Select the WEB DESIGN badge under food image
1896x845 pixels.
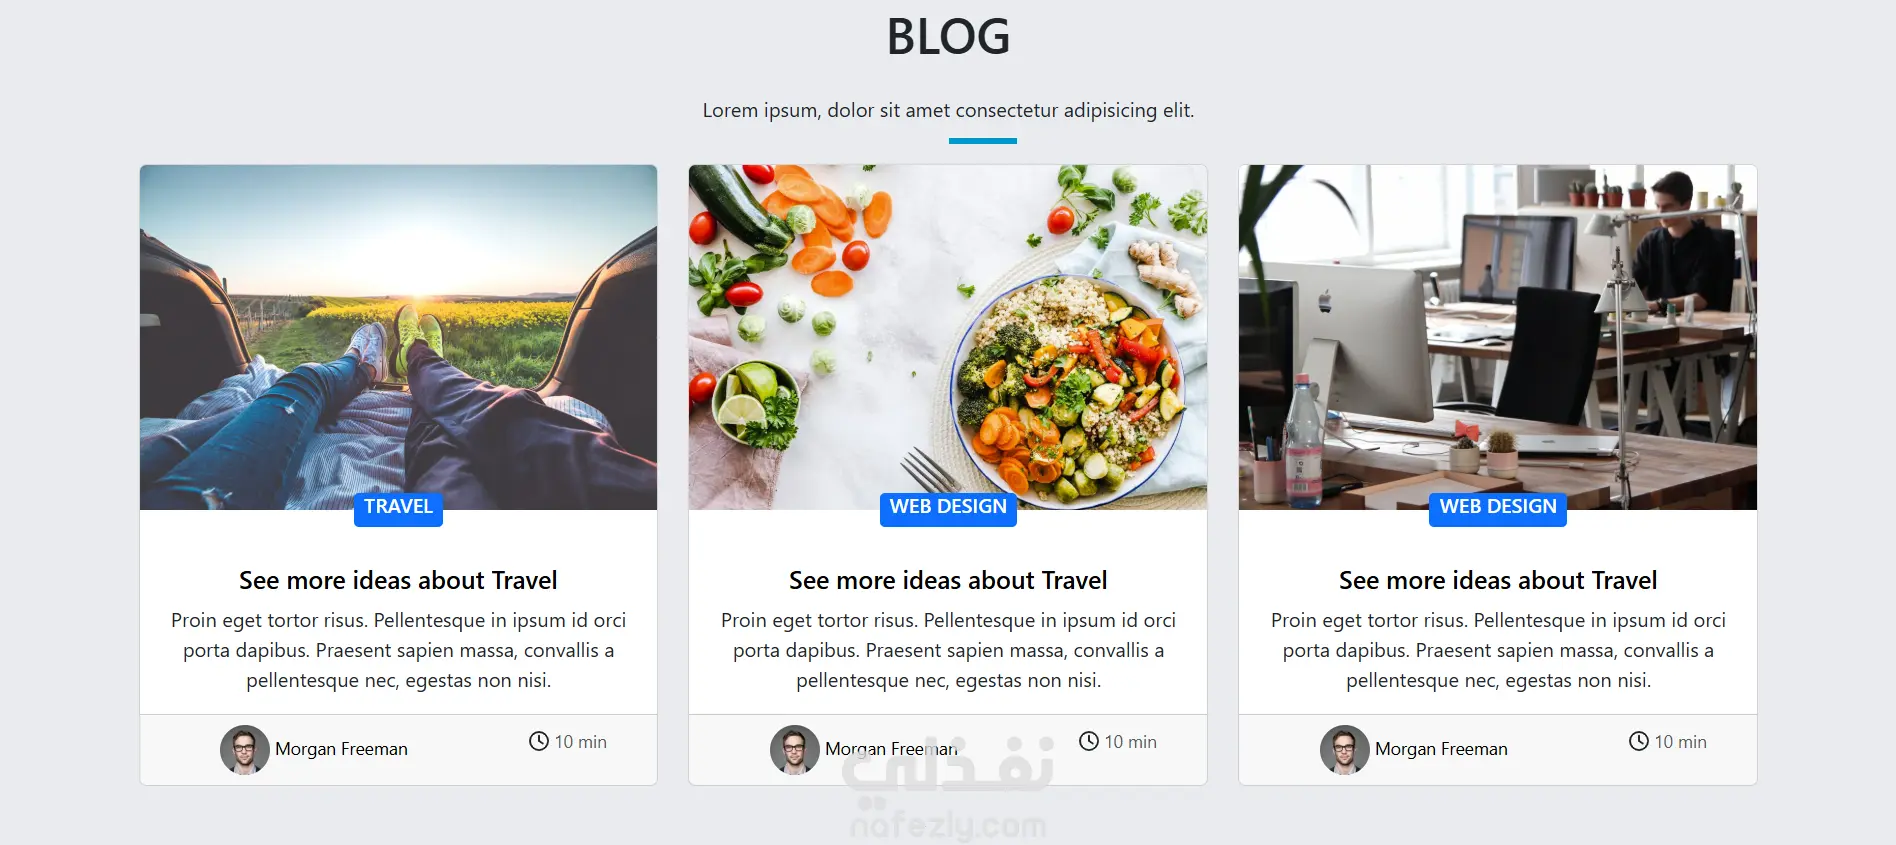pos(948,507)
